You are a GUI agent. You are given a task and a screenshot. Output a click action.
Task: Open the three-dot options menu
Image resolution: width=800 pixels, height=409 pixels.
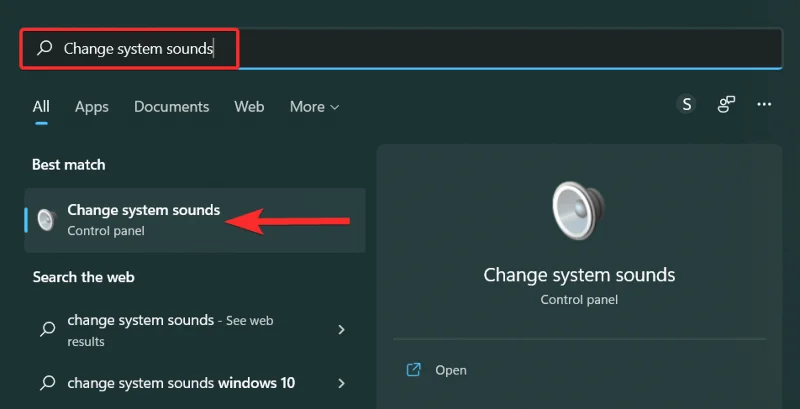pos(765,104)
